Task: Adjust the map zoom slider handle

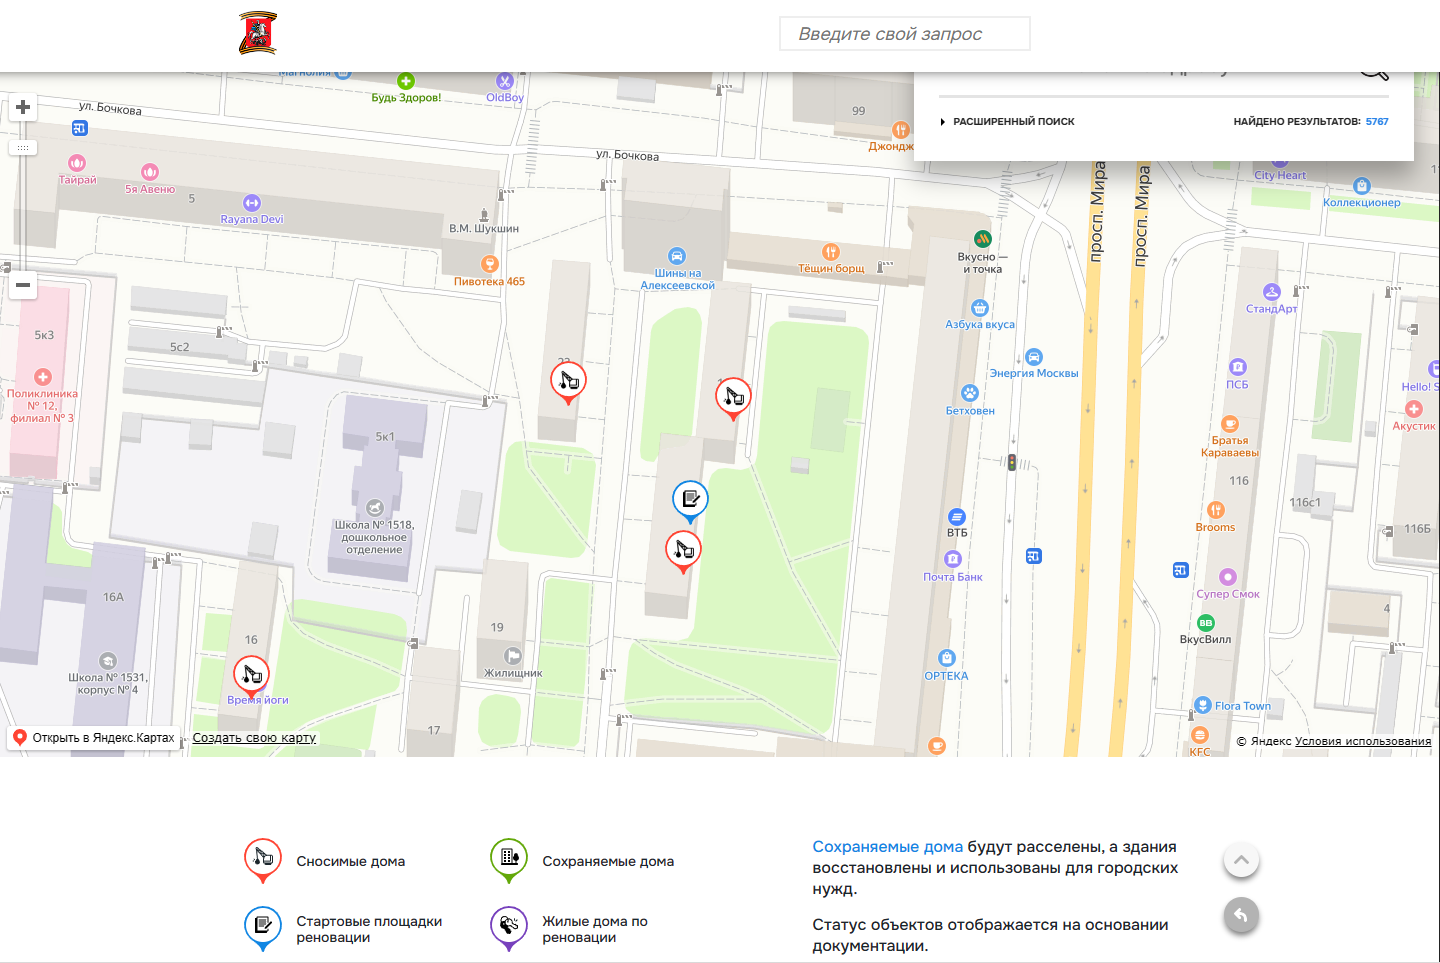Action: (x=23, y=147)
